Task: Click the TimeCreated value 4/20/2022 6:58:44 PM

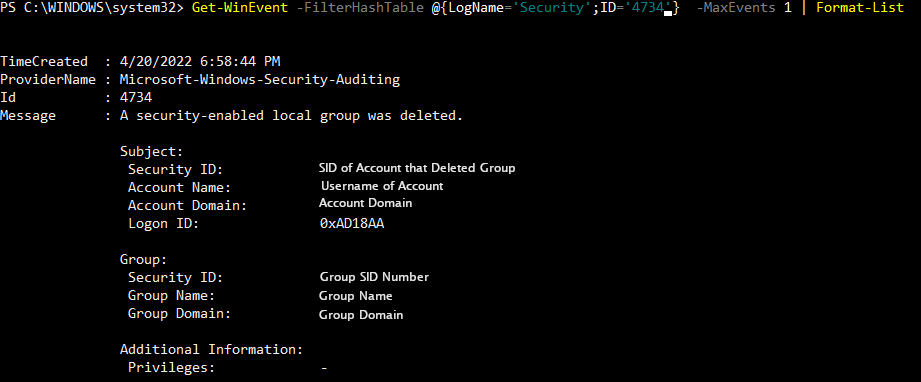Action: [200, 62]
